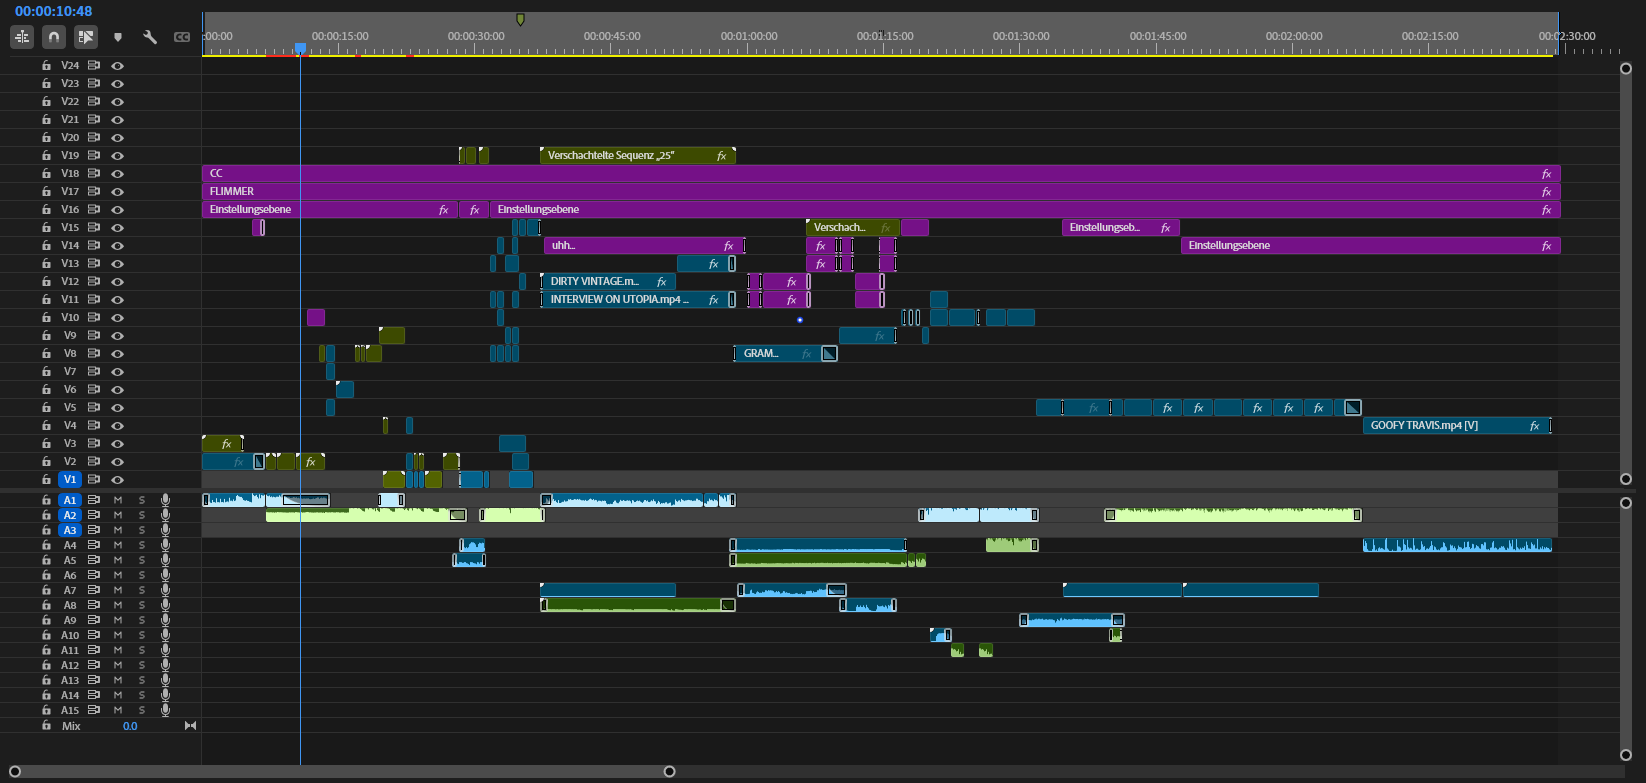Viewport: 1646px width, 783px height.
Task: Click the Mix volume value 0.0
Action: 130,726
